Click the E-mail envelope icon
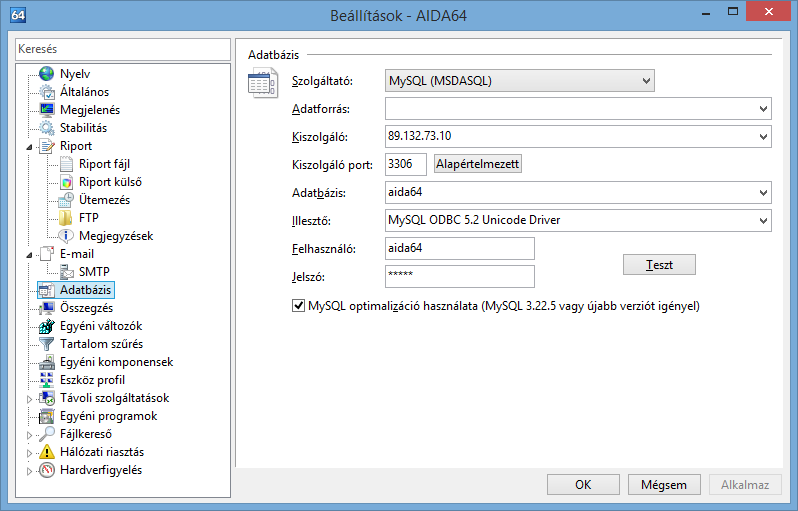The height and width of the screenshot is (511, 798). coord(46,253)
